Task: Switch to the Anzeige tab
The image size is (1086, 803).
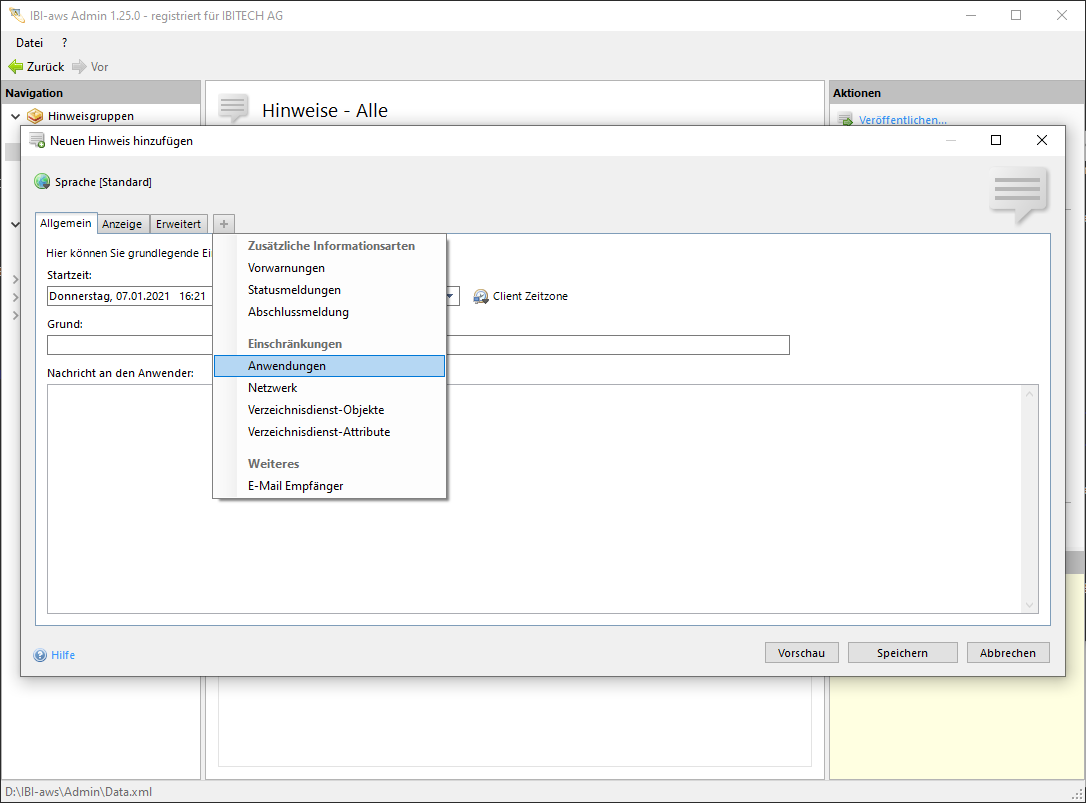Action: coord(122,224)
